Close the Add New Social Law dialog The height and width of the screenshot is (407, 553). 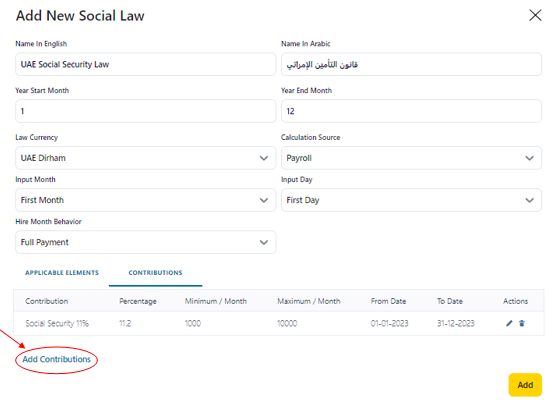[x=535, y=15]
